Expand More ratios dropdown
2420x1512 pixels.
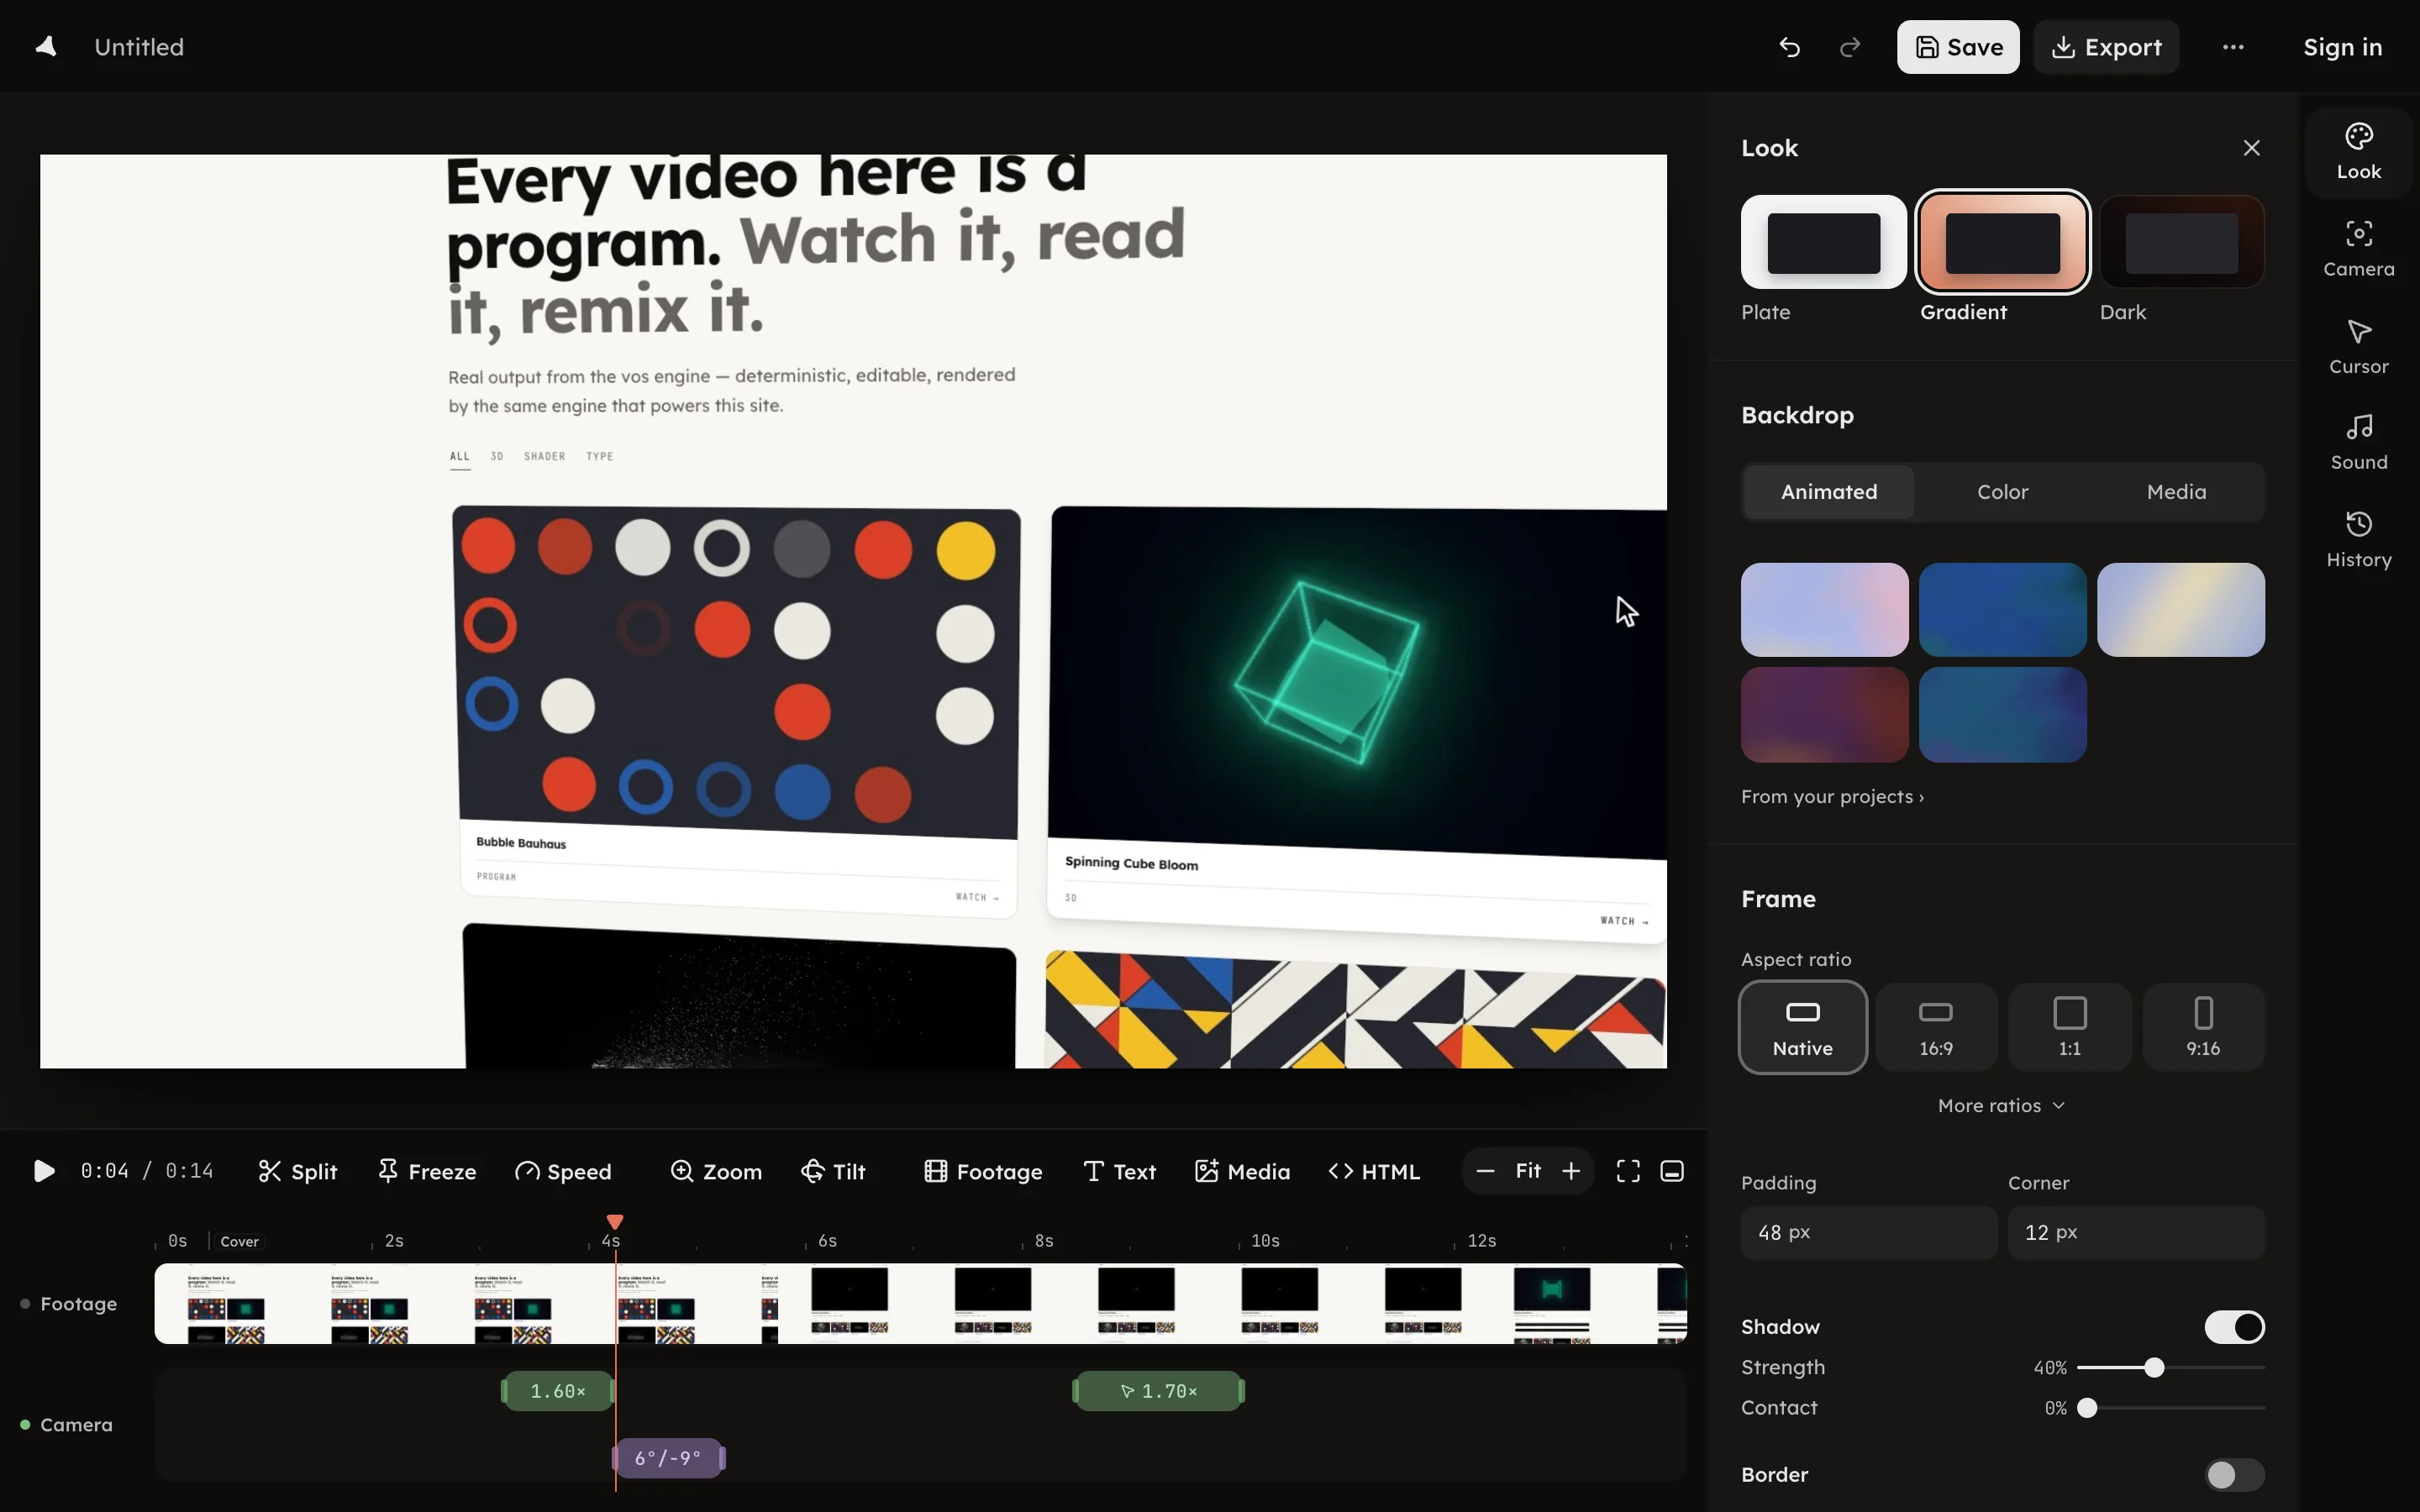(x=2002, y=1105)
